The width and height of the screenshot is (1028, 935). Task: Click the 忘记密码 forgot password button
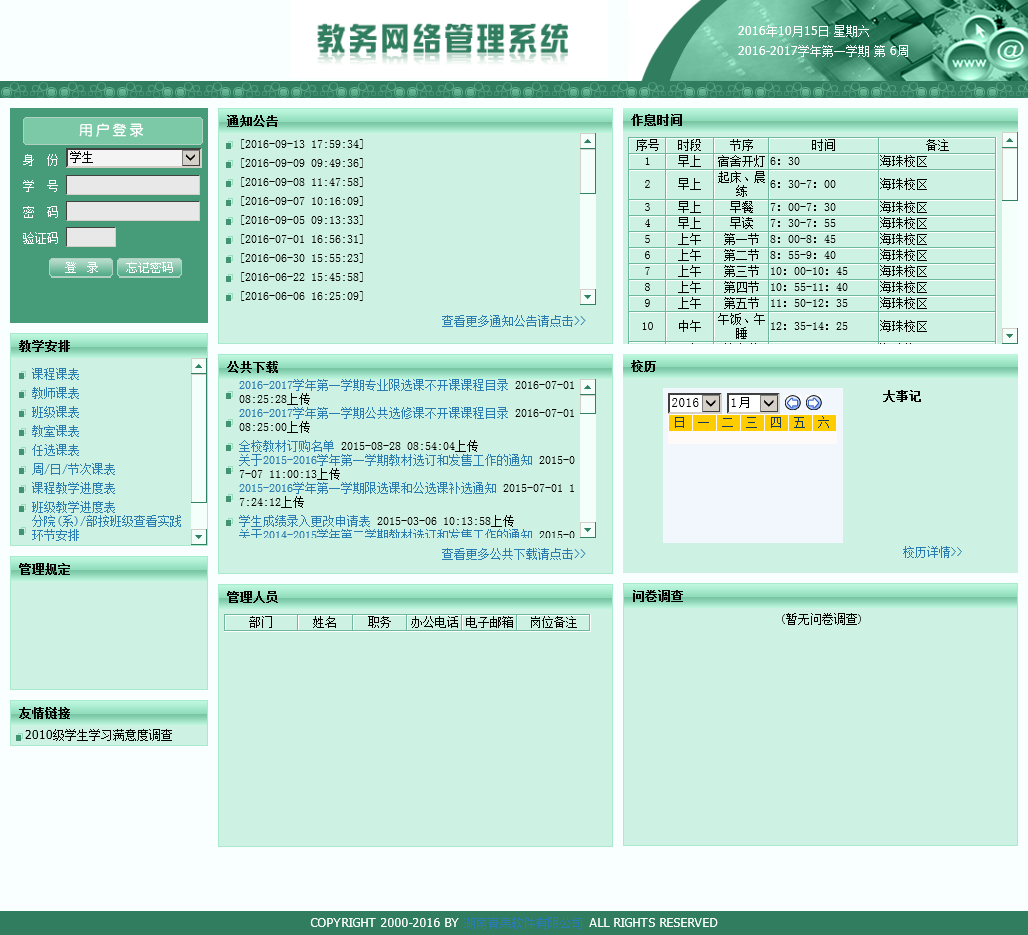(x=149, y=268)
